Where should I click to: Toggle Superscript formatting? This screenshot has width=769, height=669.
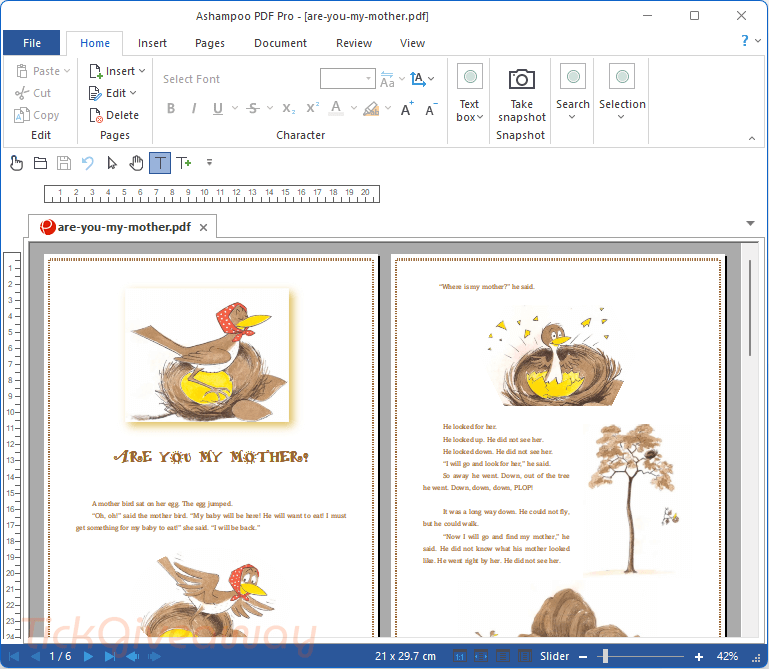(x=312, y=108)
